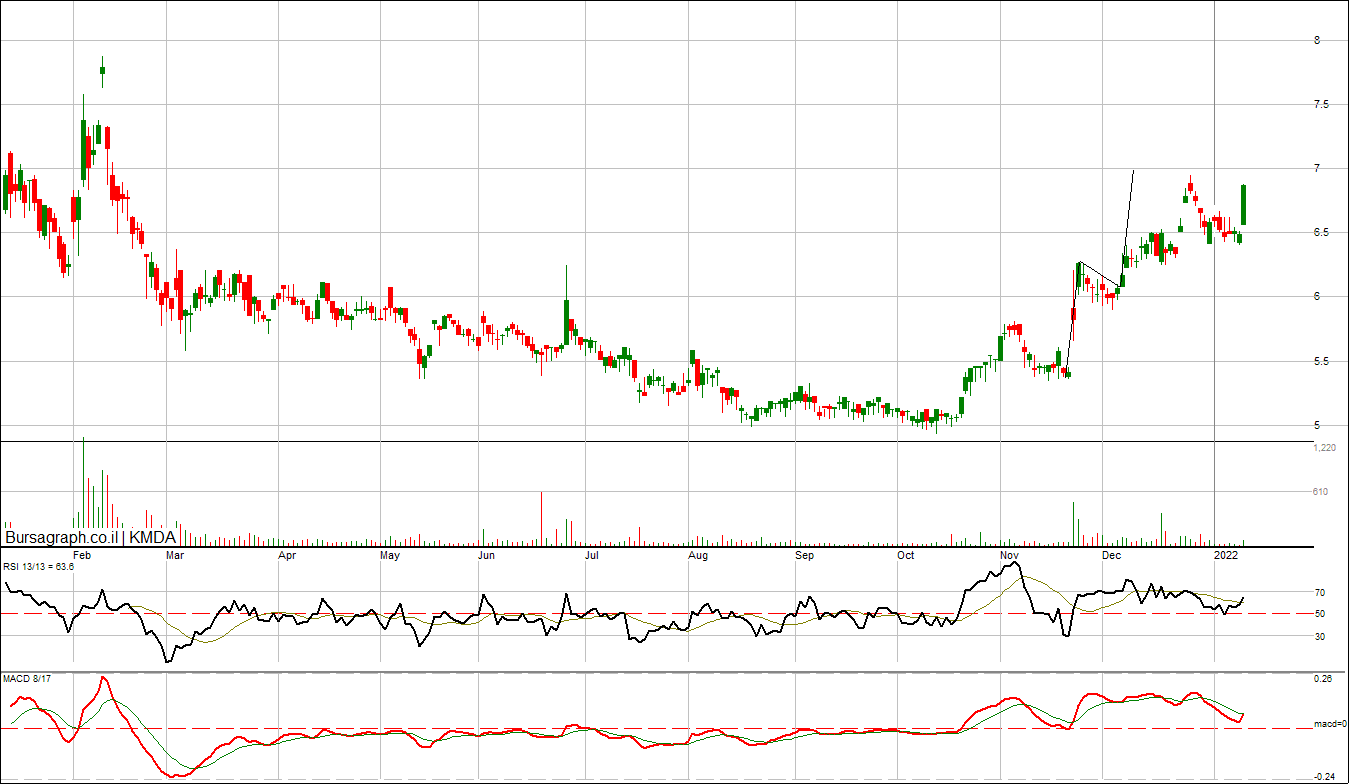The width and height of the screenshot is (1349, 784).
Task: Click the price level label "5"
Action: (1315, 425)
